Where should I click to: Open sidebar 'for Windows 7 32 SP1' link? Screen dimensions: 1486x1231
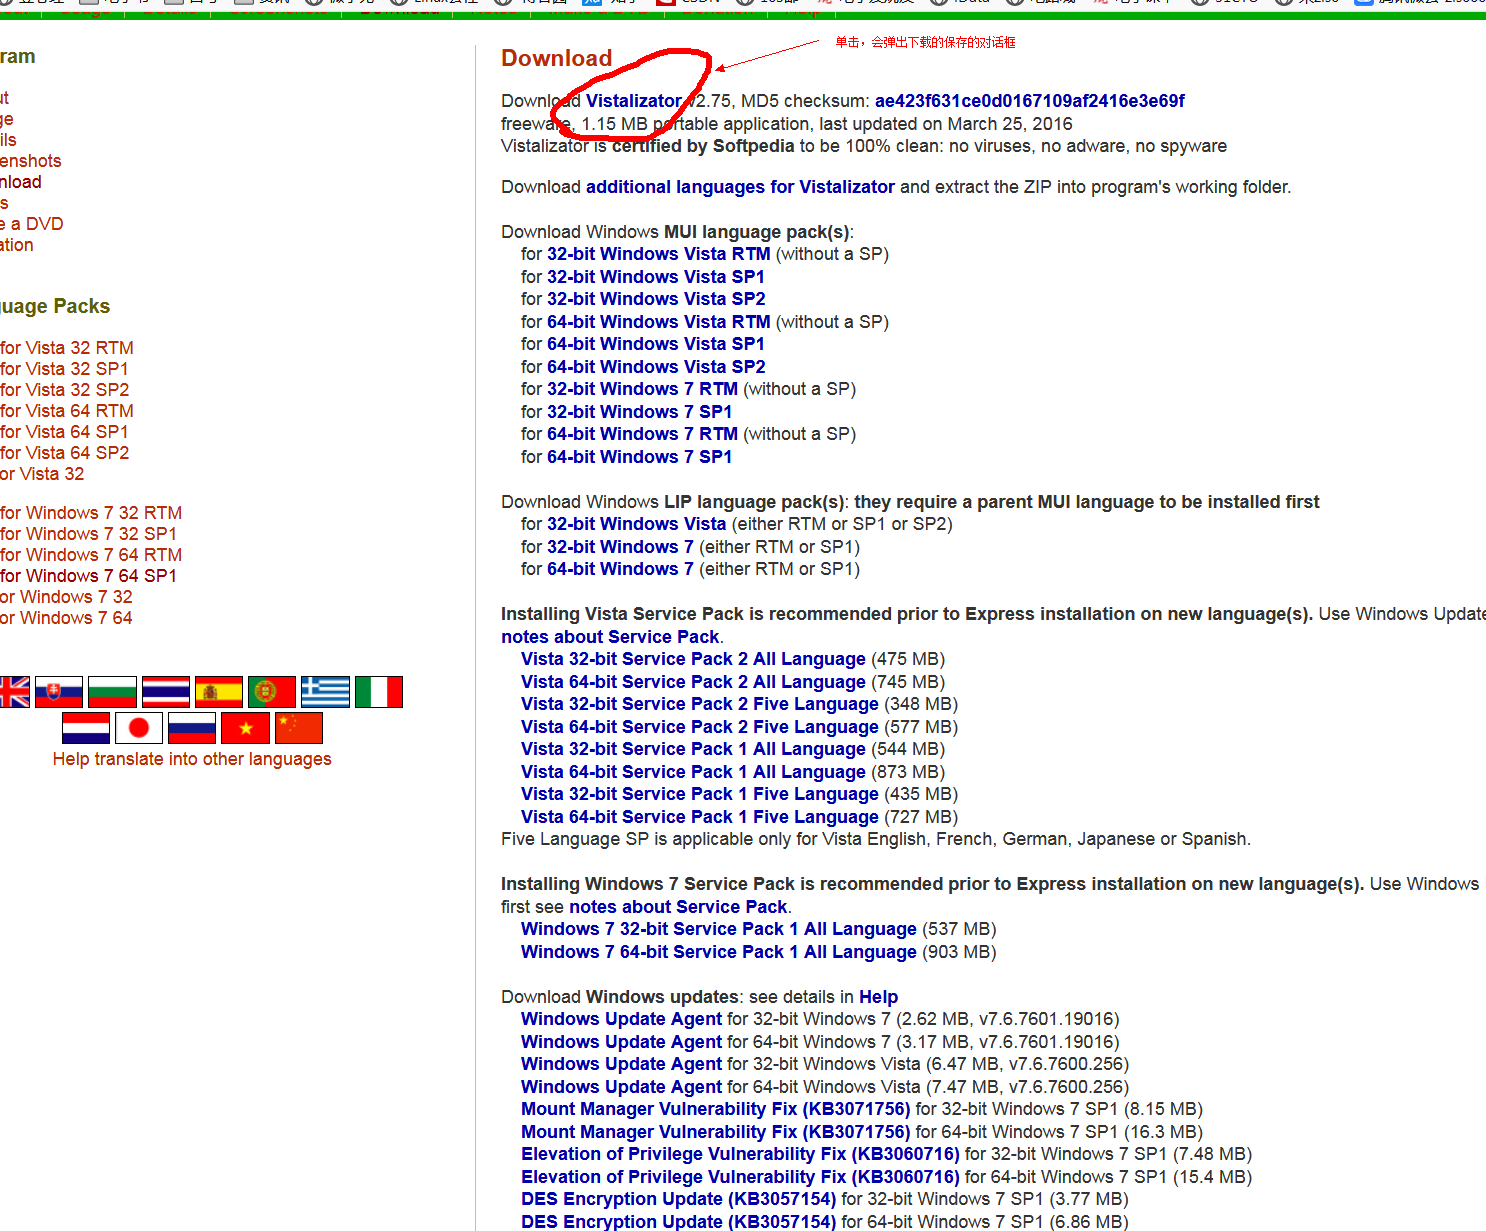(88, 534)
